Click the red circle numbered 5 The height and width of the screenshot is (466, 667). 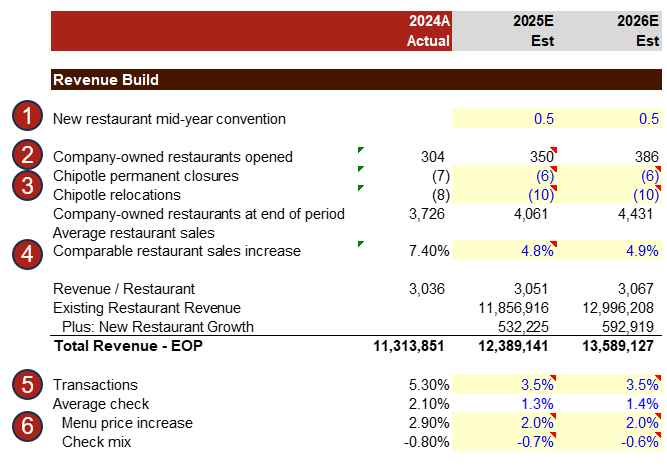click(x=28, y=385)
